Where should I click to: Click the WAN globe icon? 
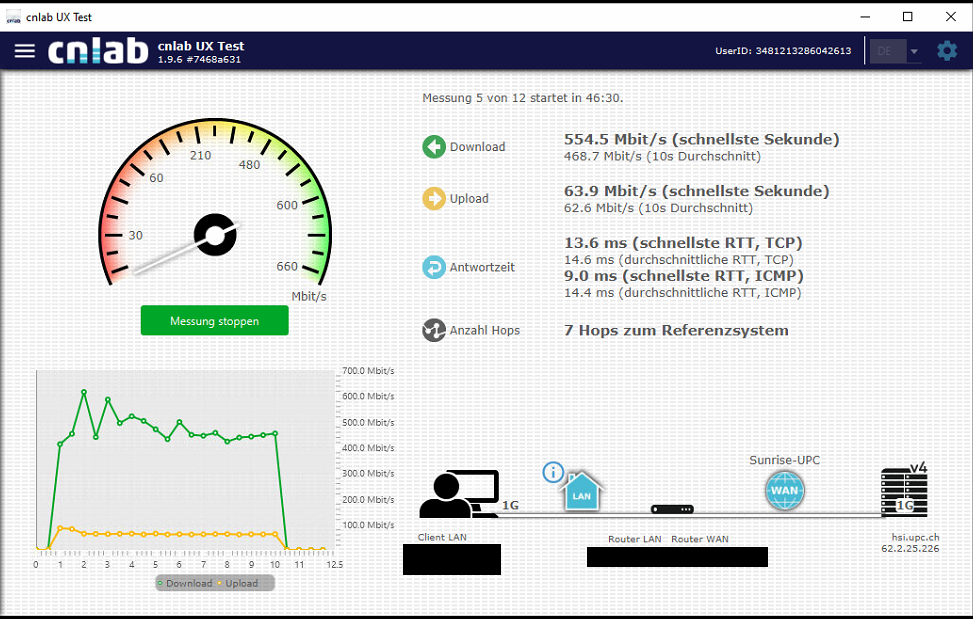coord(784,491)
